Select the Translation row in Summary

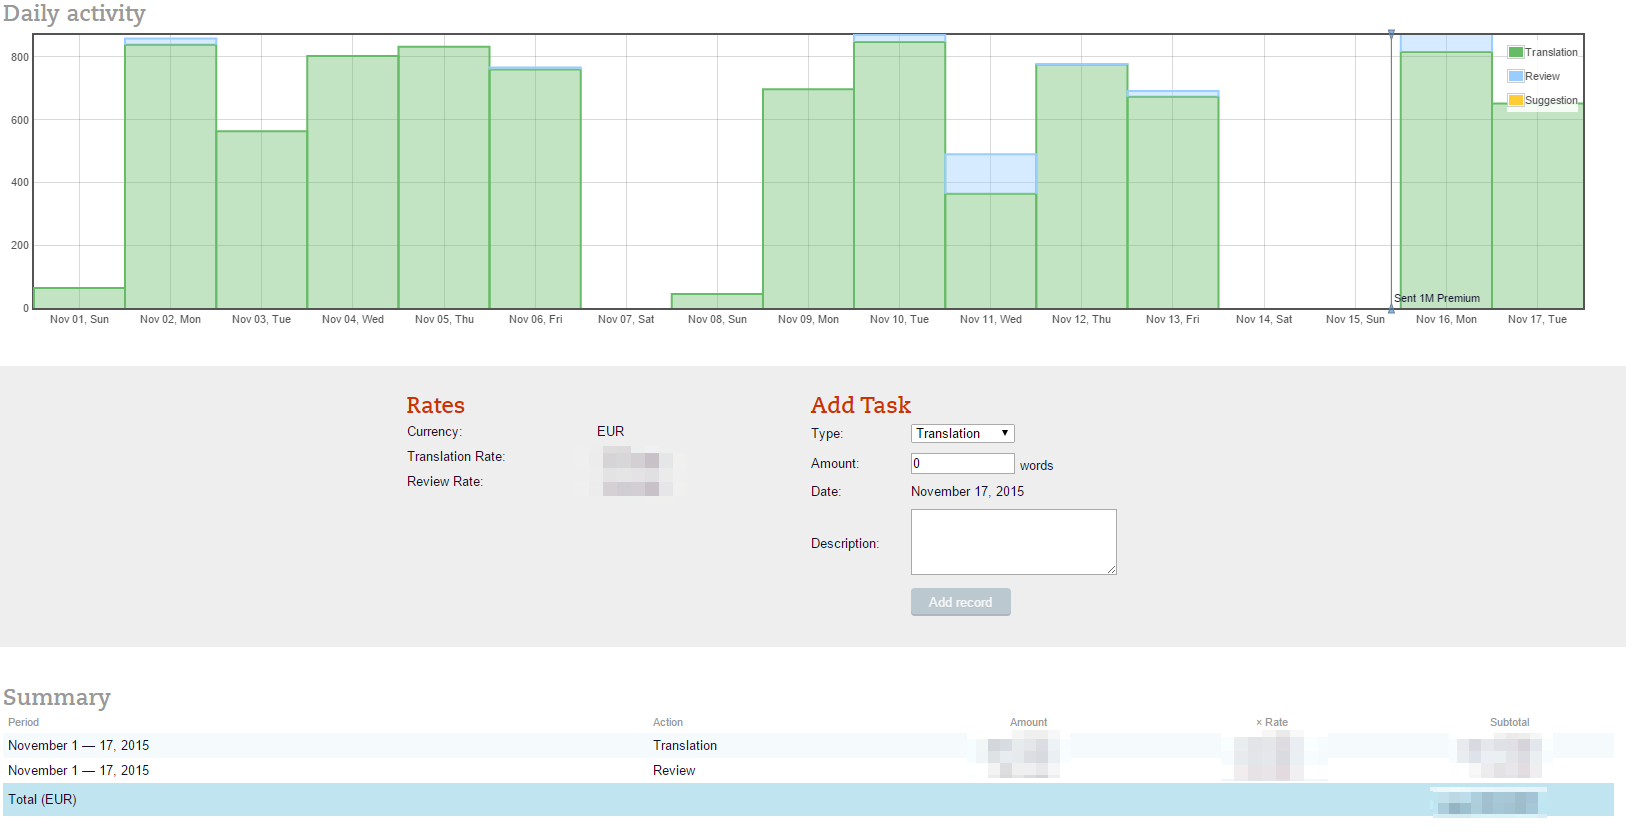pyautogui.click(x=684, y=745)
